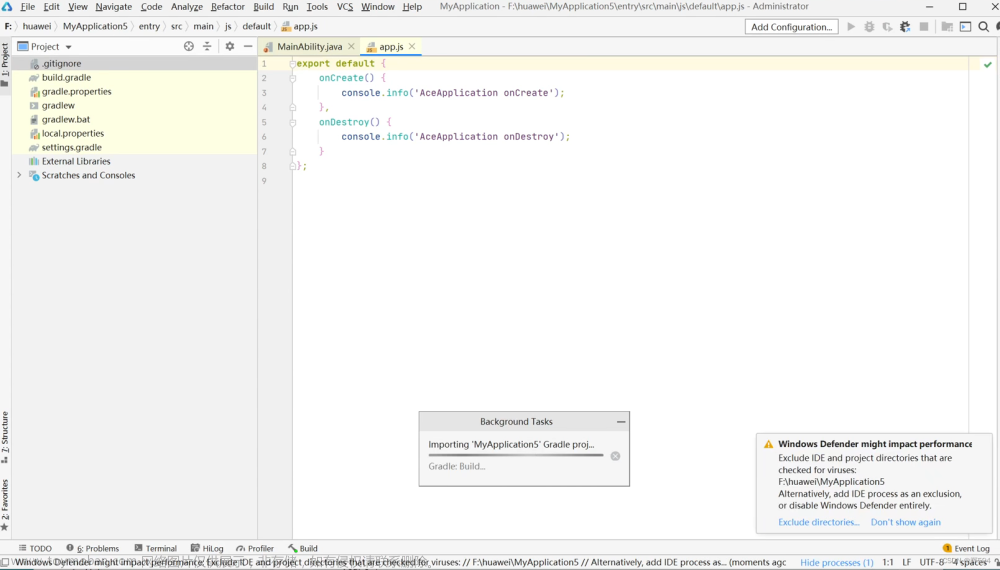Select gradlew.bat file

135,120
